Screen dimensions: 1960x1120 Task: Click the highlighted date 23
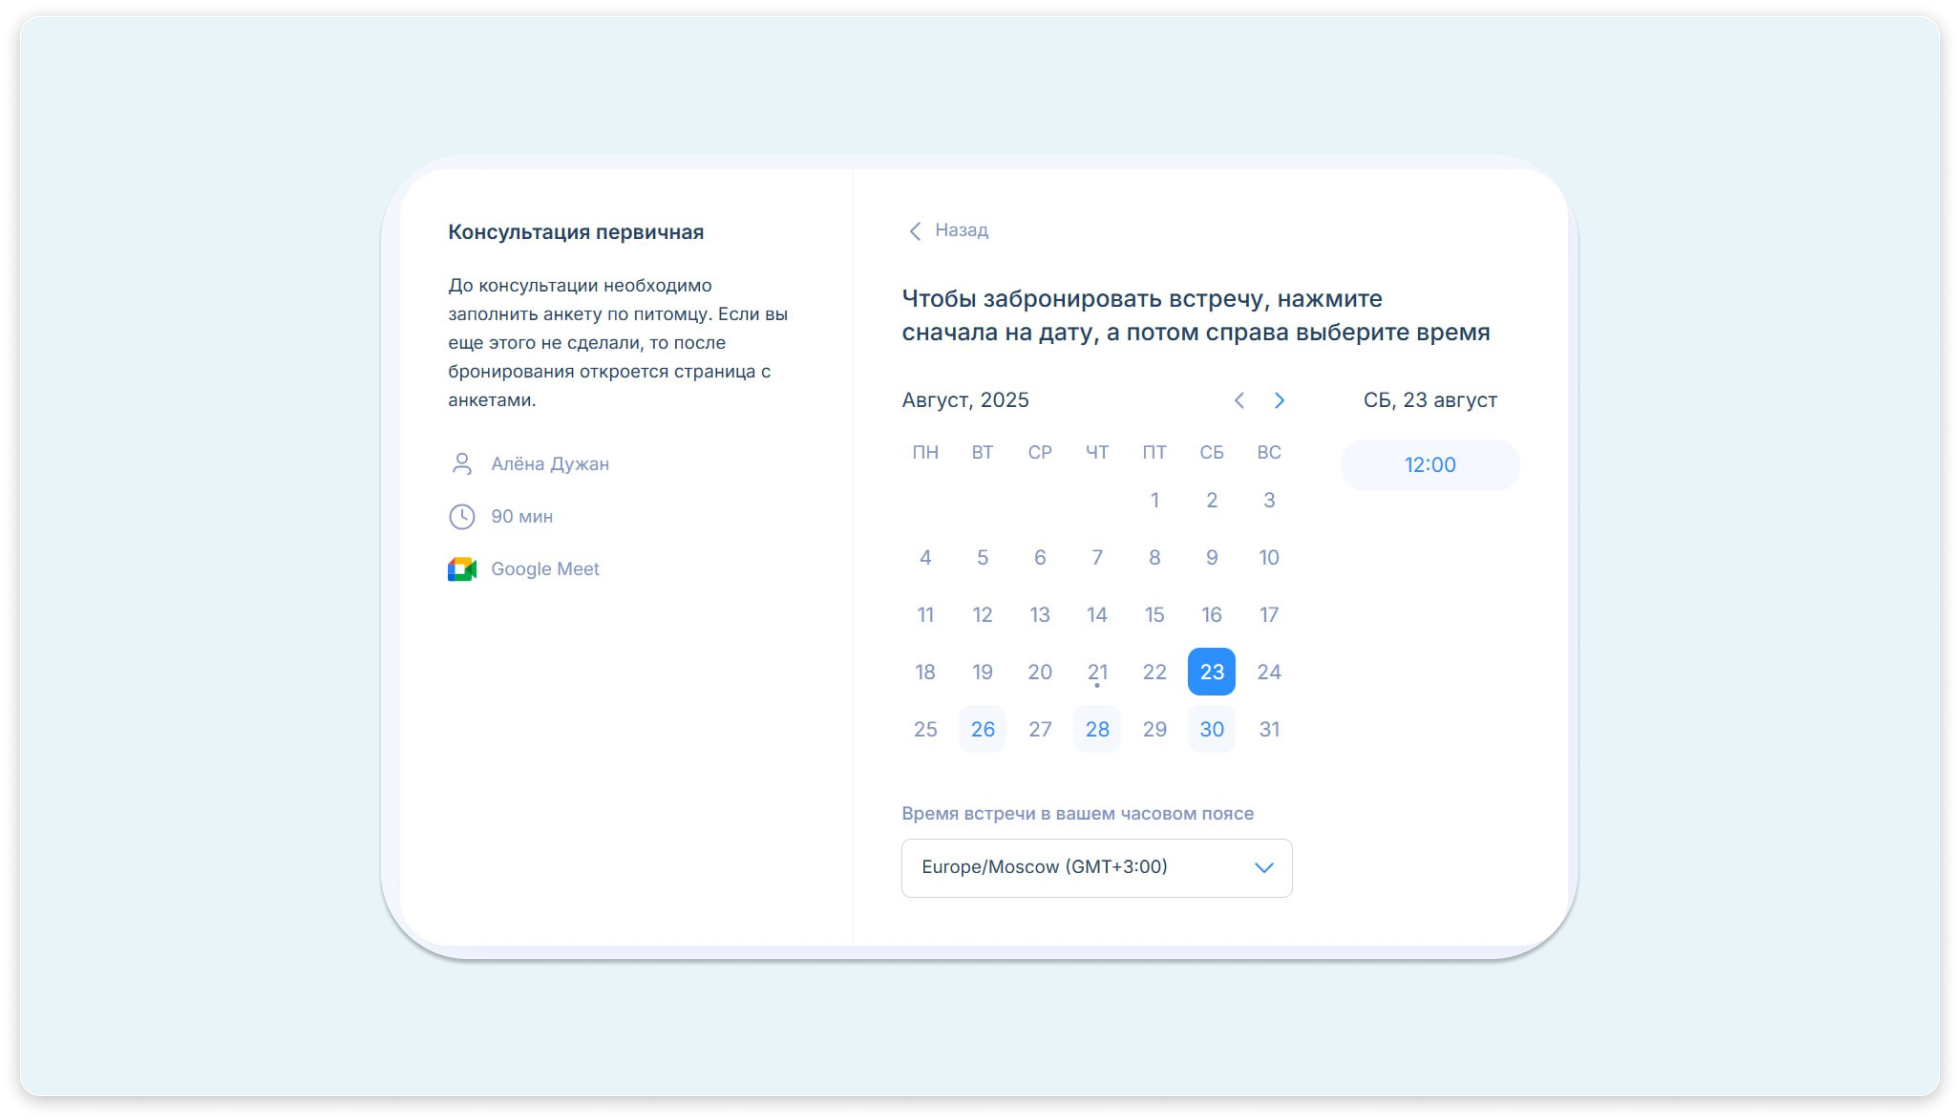1211,672
